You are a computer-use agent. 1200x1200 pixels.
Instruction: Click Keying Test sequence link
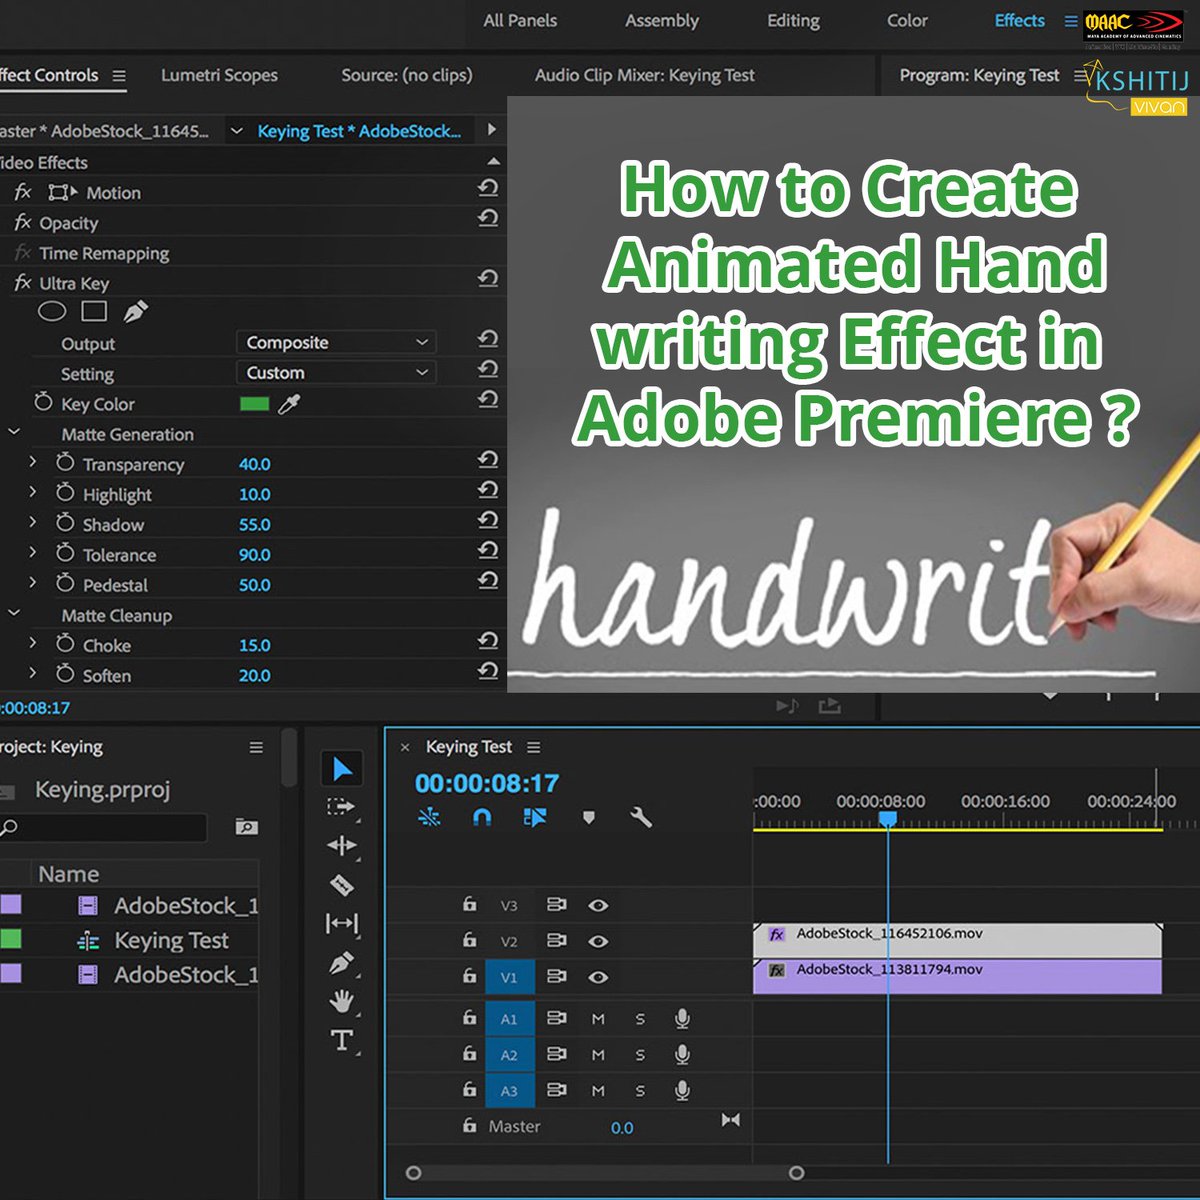(x=359, y=131)
